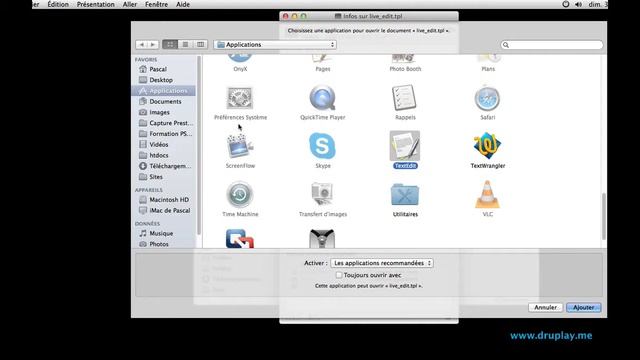The width and height of the screenshot is (640, 360).
Task: Go back with the left arrow button
Action: (141, 44)
